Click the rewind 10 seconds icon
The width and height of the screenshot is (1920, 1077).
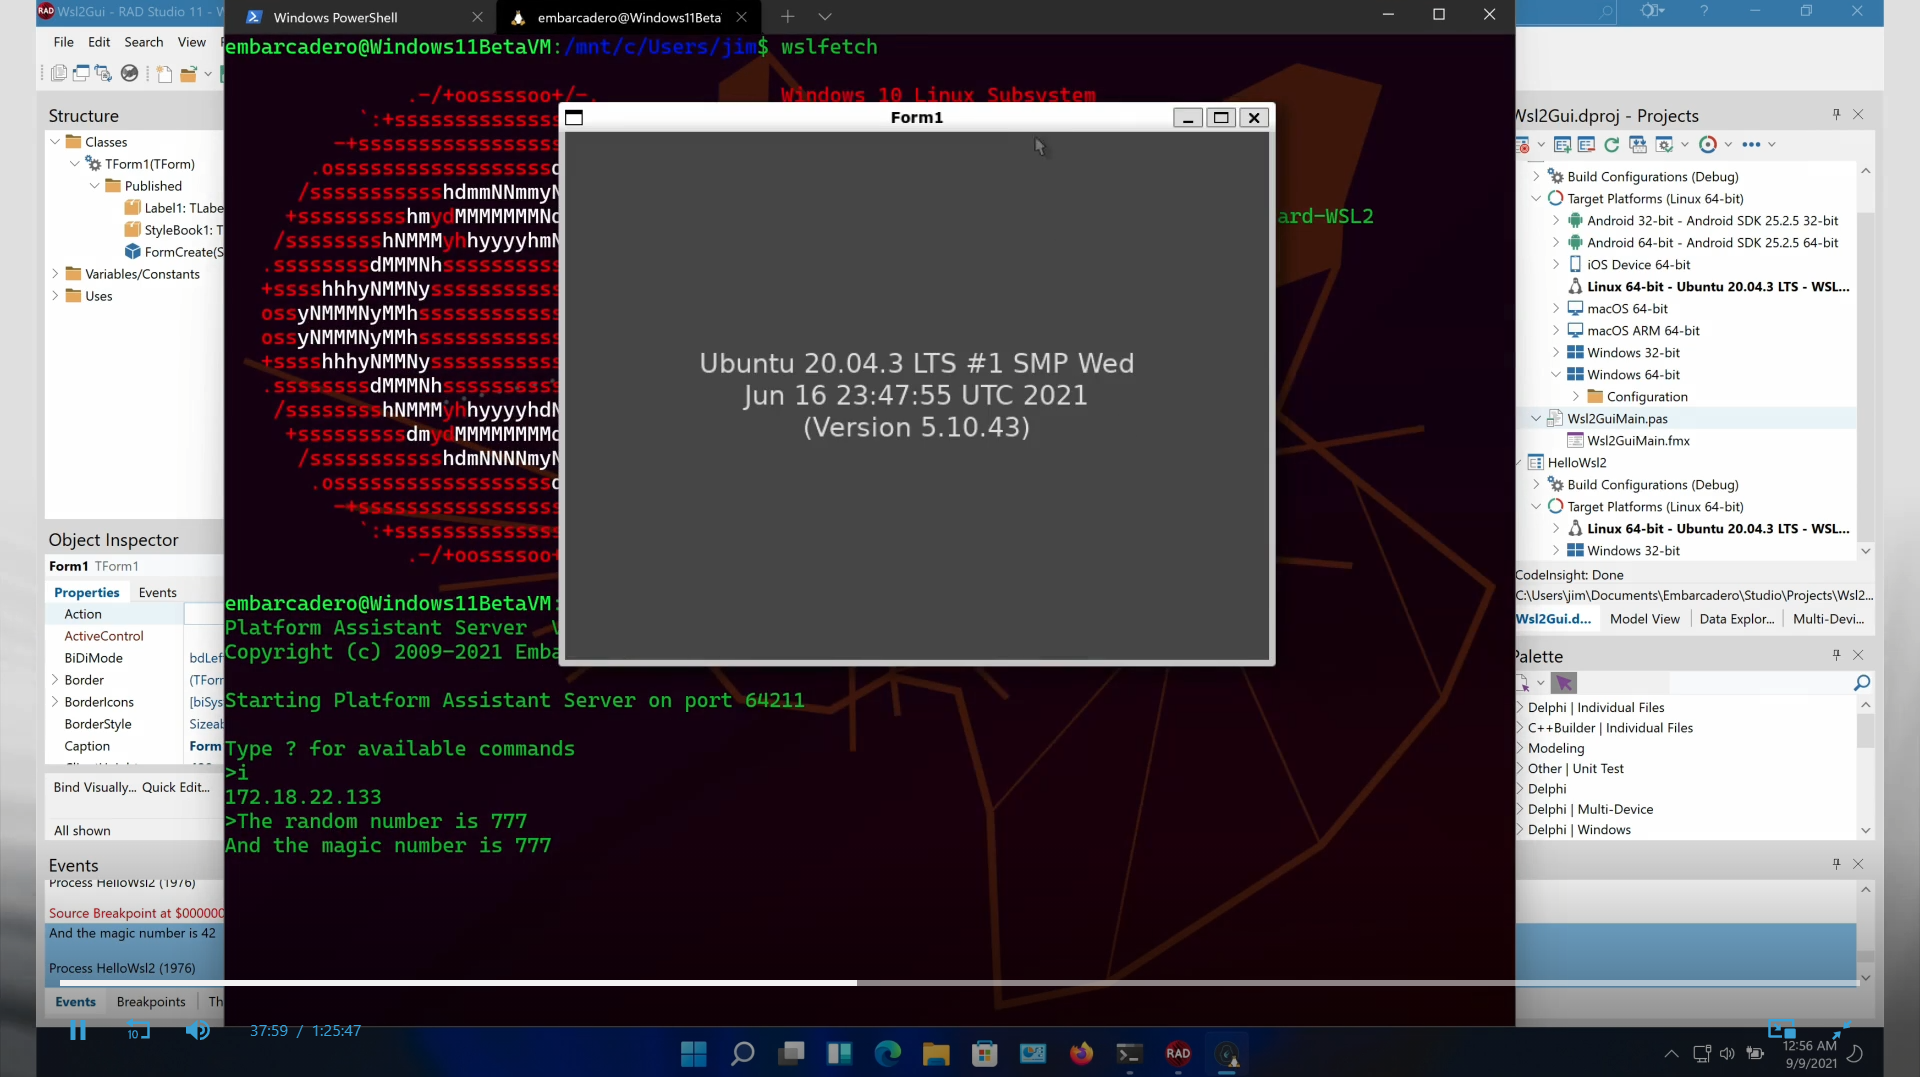138,1031
